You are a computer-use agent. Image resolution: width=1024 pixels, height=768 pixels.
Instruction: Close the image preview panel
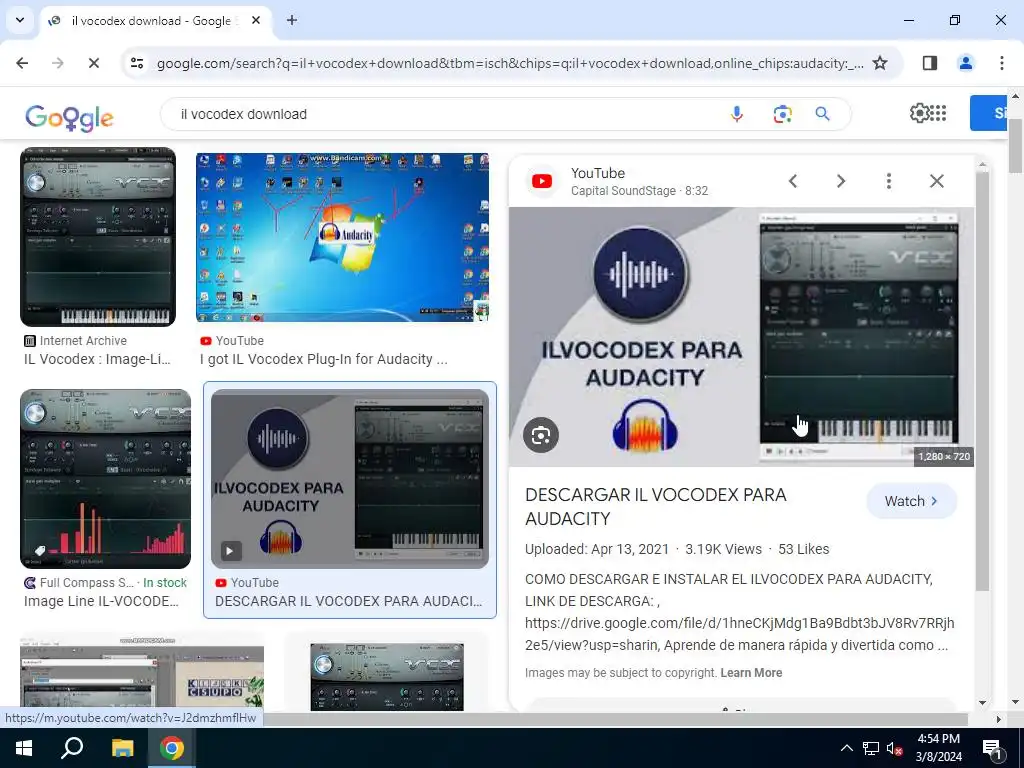936,181
